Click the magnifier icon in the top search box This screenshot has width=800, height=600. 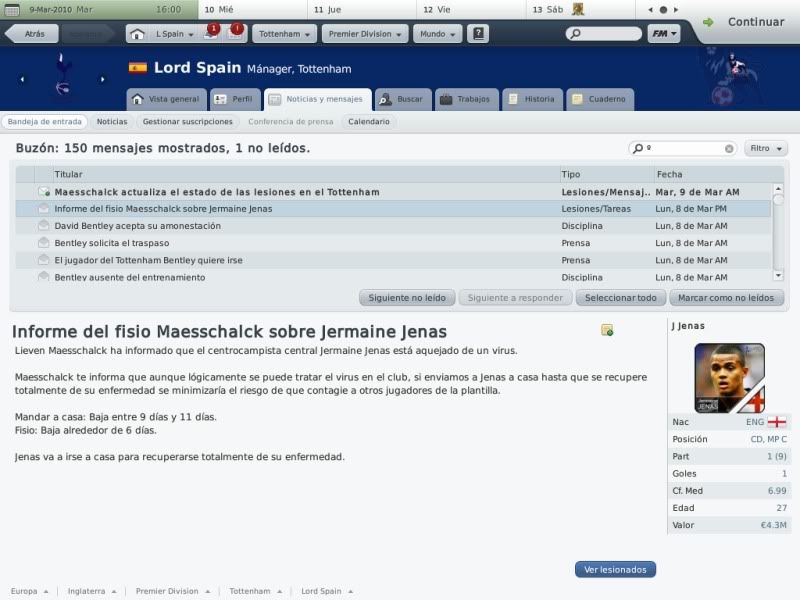576,34
